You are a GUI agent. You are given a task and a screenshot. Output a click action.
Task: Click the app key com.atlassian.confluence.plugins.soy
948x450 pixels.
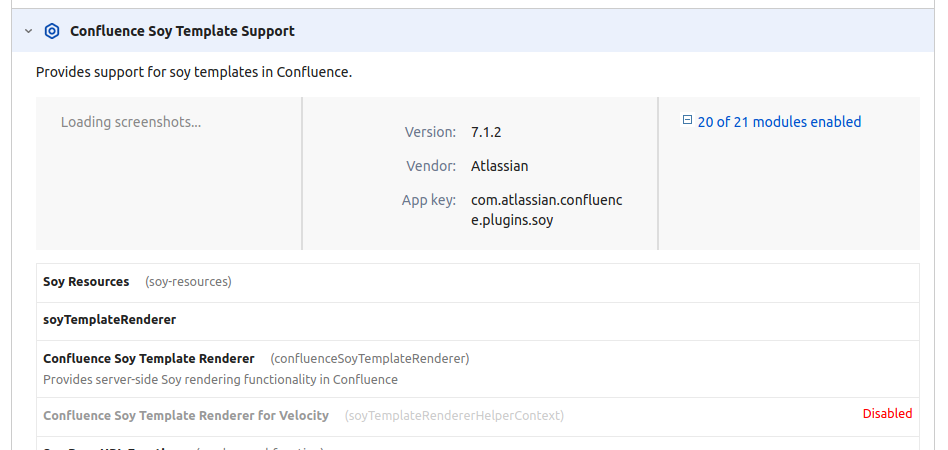547,210
